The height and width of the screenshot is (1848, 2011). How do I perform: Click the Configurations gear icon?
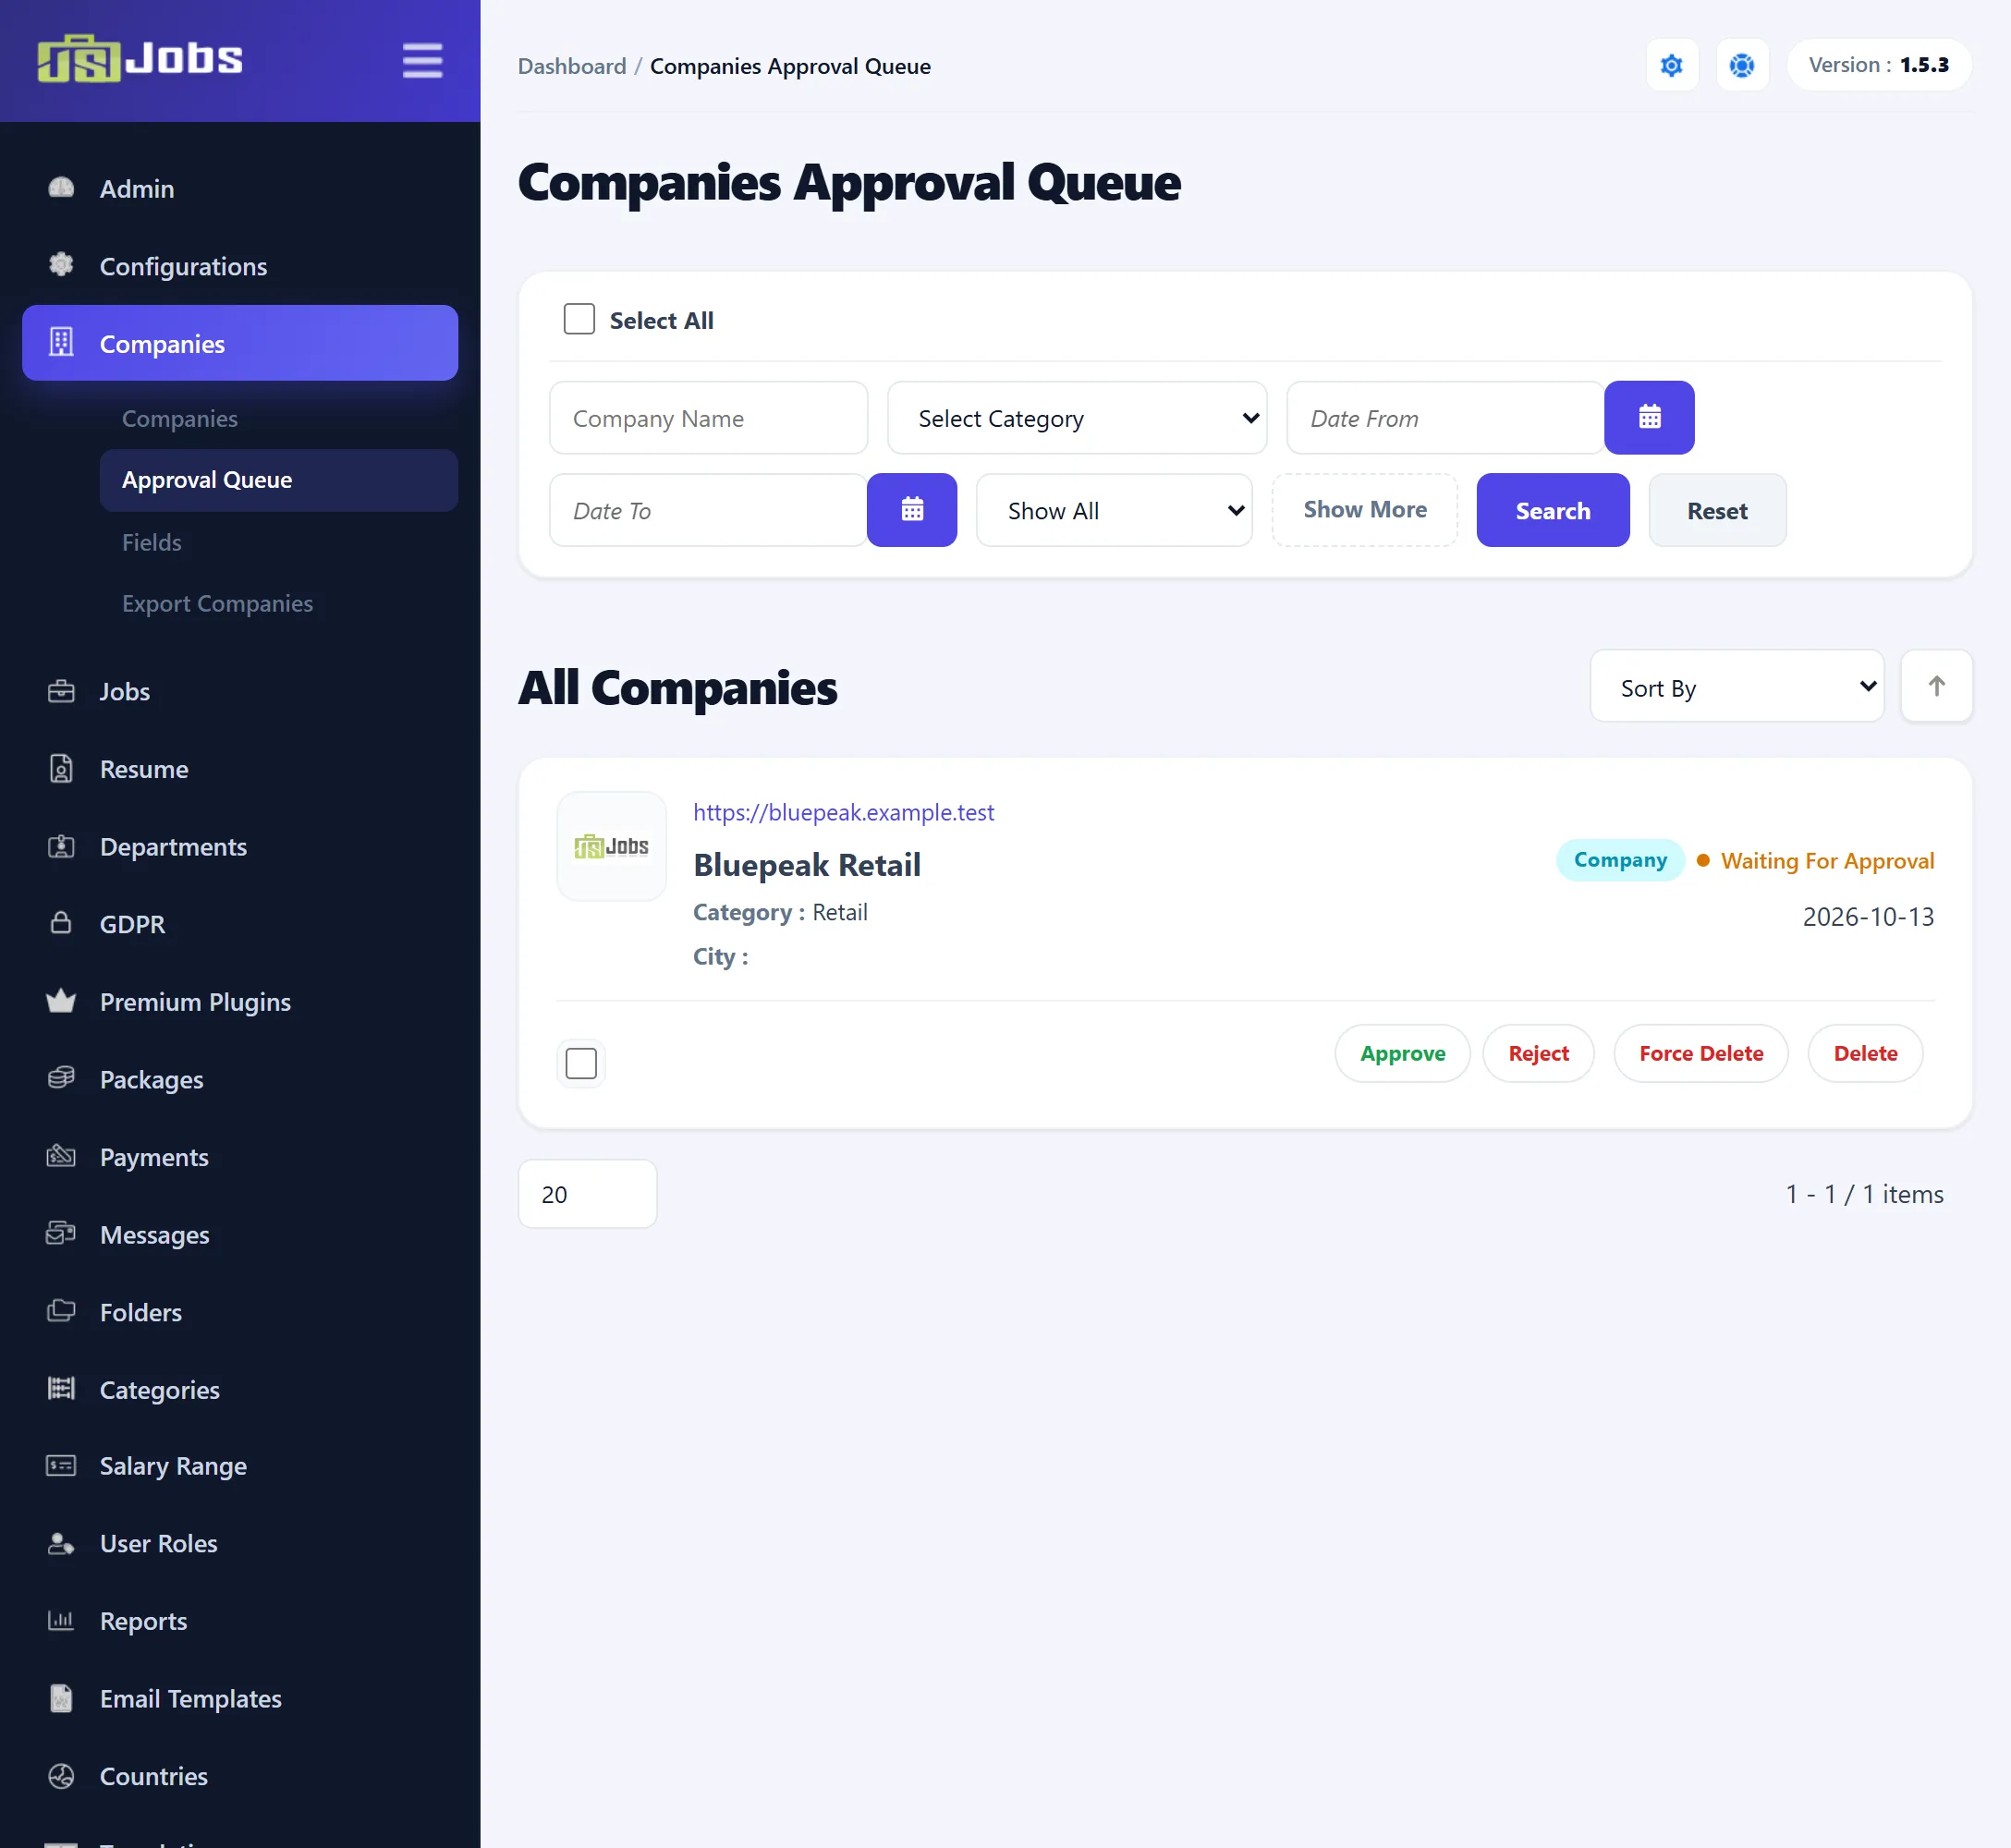pos(61,265)
